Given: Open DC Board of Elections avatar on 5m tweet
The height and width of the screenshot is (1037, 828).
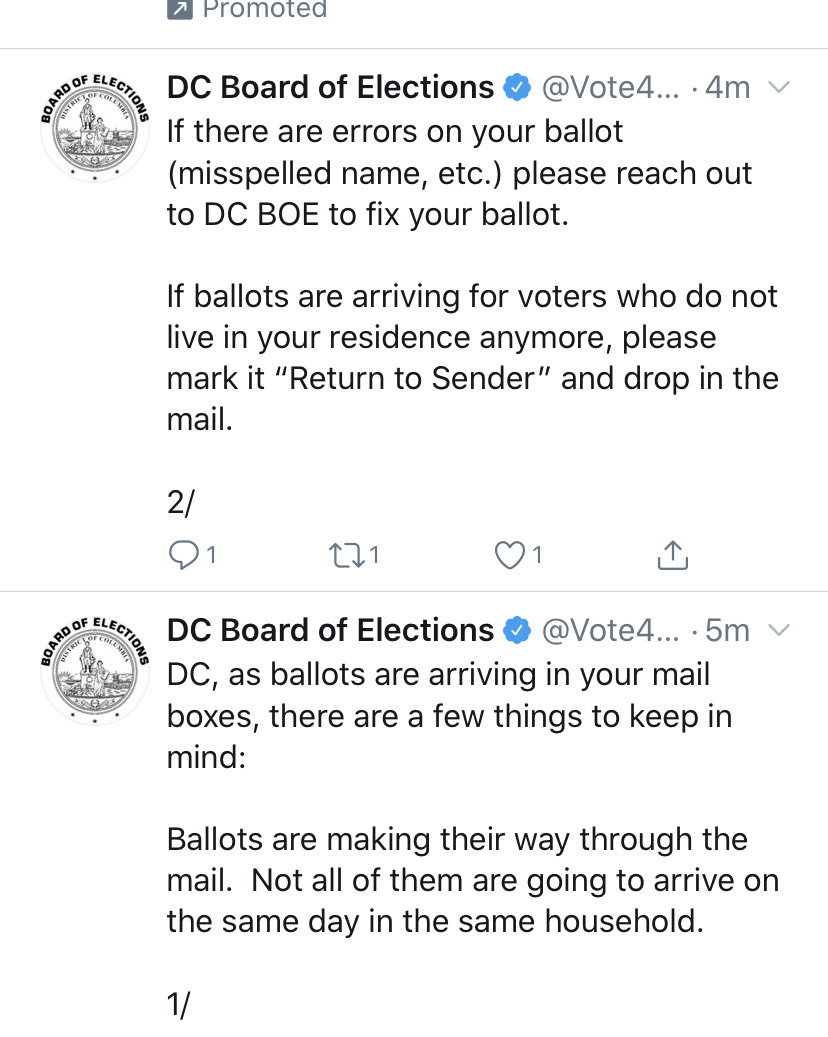Looking at the screenshot, I should point(95,671).
